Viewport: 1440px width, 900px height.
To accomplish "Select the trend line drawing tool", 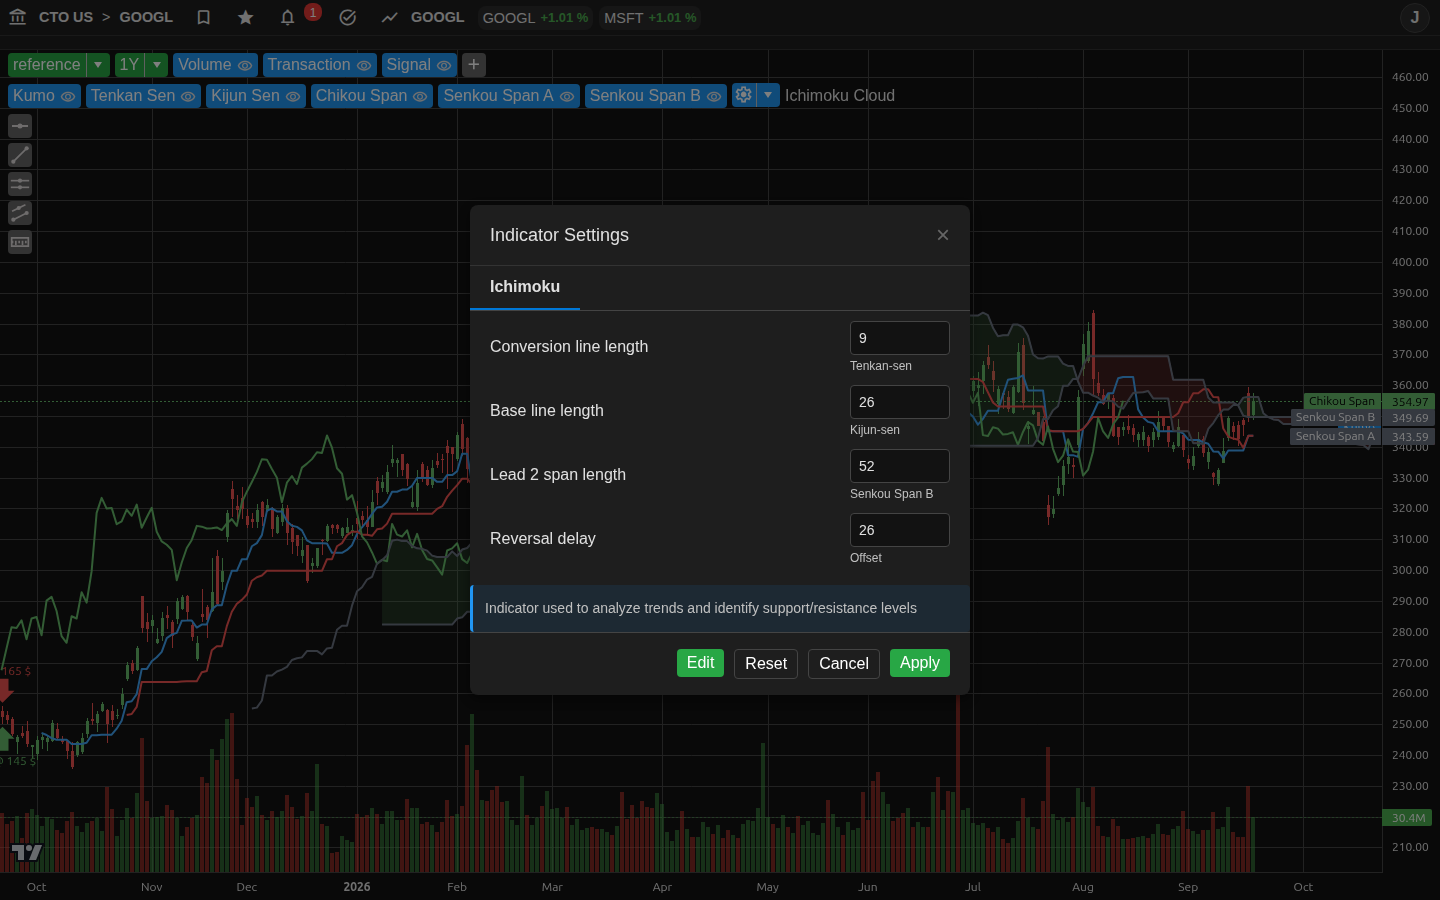I will pos(20,155).
